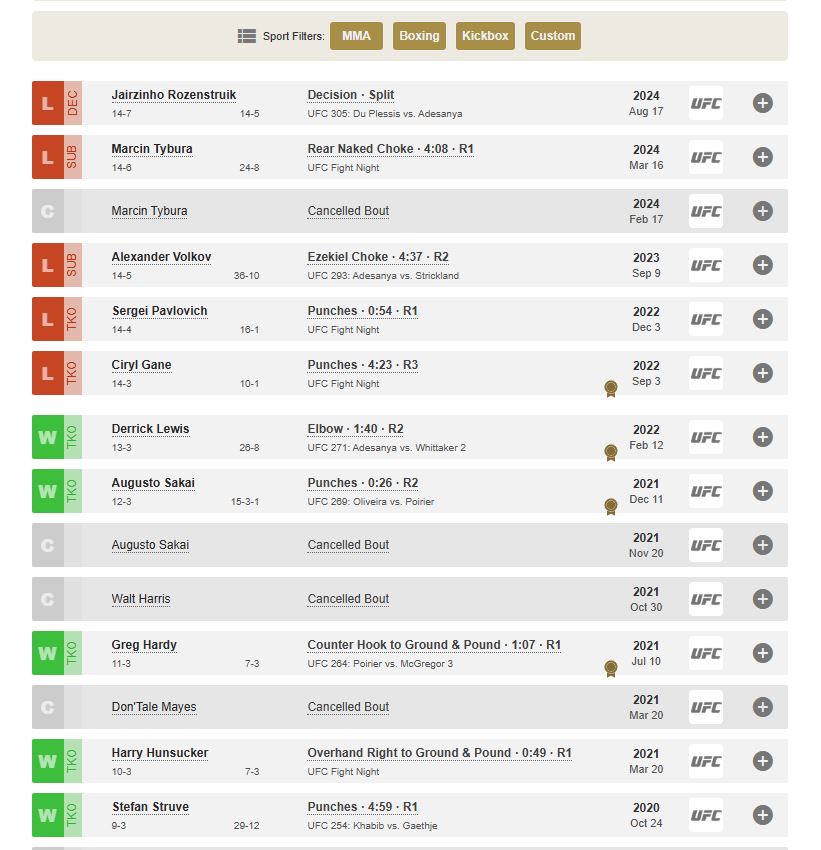Expand the Harry Hunsucker bout details
Image resolution: width=821 pixels, height=850 pixels.
(762, 761)
